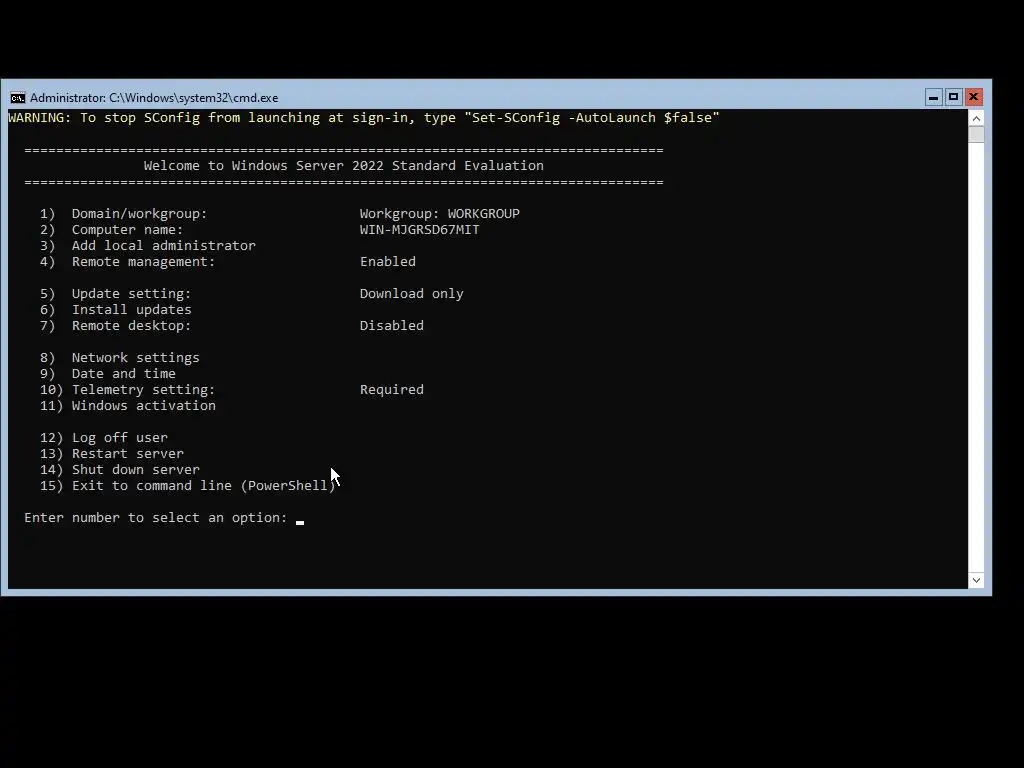
Task: Click the 'Welcome to Windows Server 2022 Standard Evaluation' heading
Action: tap(344, 166)
